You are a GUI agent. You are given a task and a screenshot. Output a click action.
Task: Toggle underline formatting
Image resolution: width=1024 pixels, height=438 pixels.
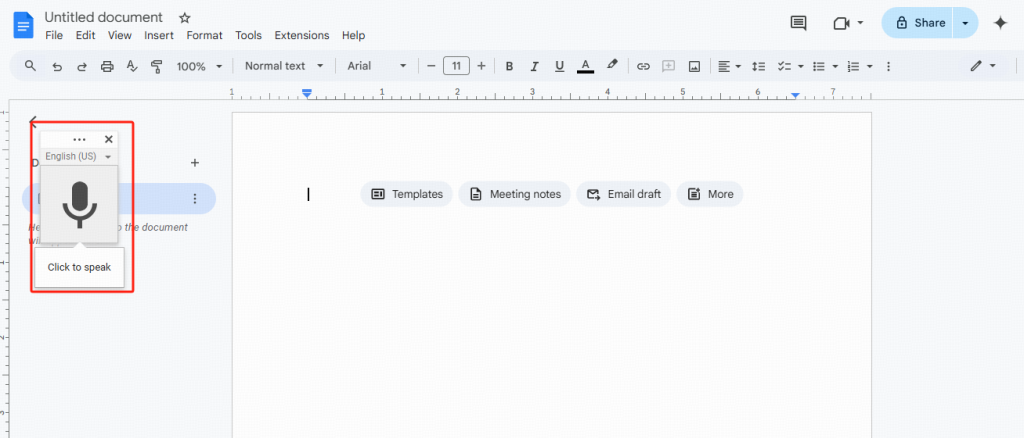click(x=559, y=66)
